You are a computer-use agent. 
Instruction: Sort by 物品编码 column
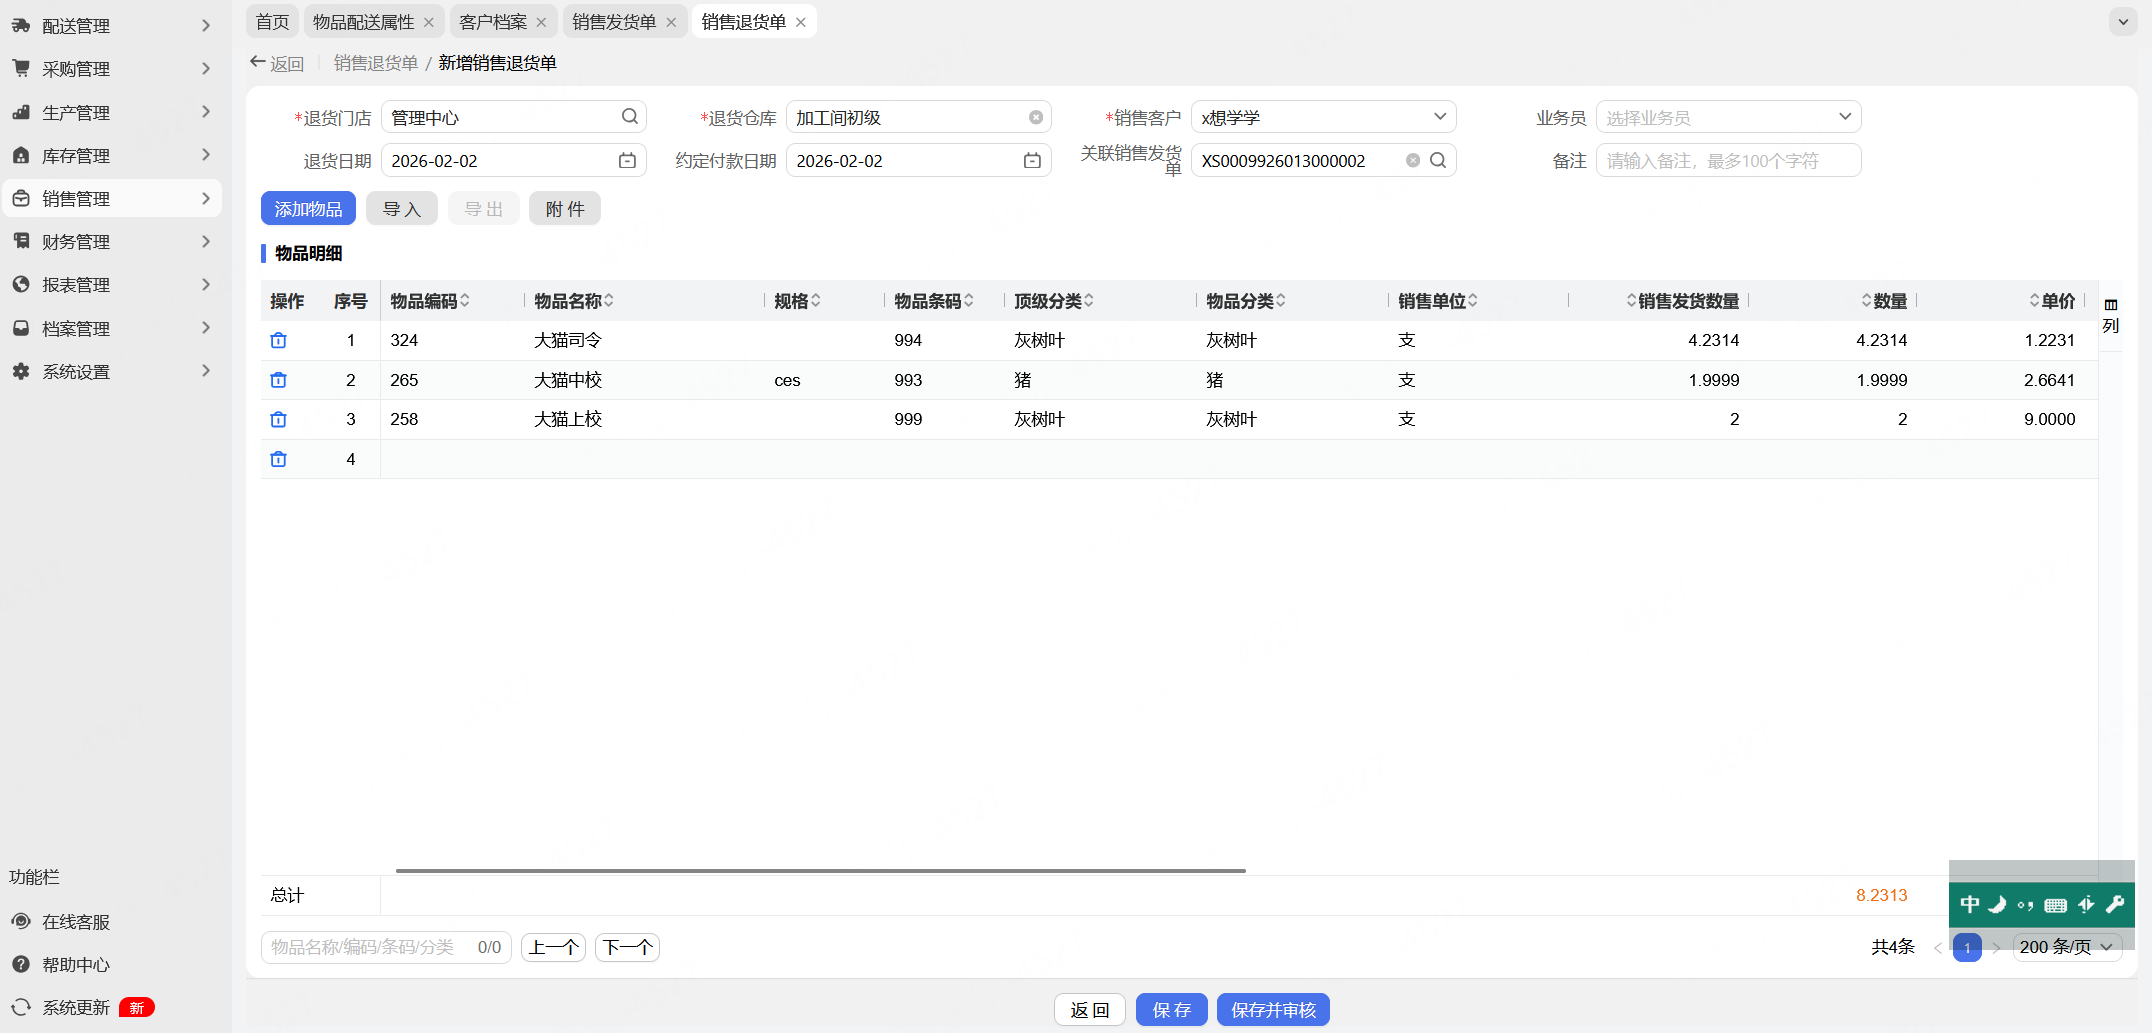click(430, 301)
